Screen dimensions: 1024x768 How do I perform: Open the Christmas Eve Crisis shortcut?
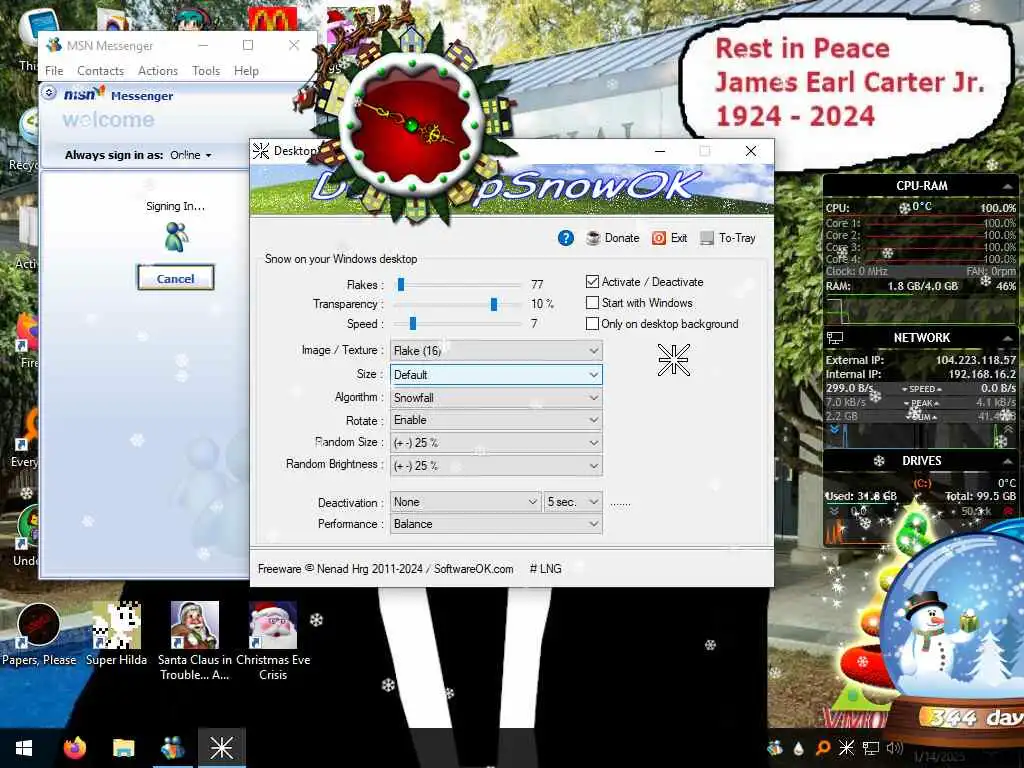point(273,641)
